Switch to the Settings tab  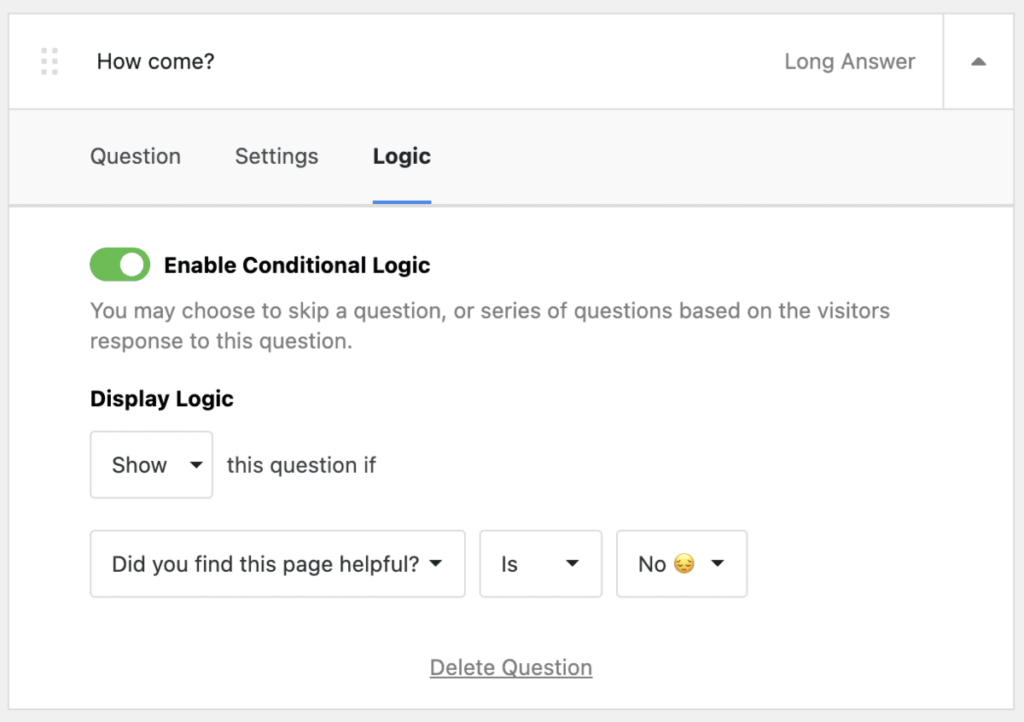pos(276,157)
